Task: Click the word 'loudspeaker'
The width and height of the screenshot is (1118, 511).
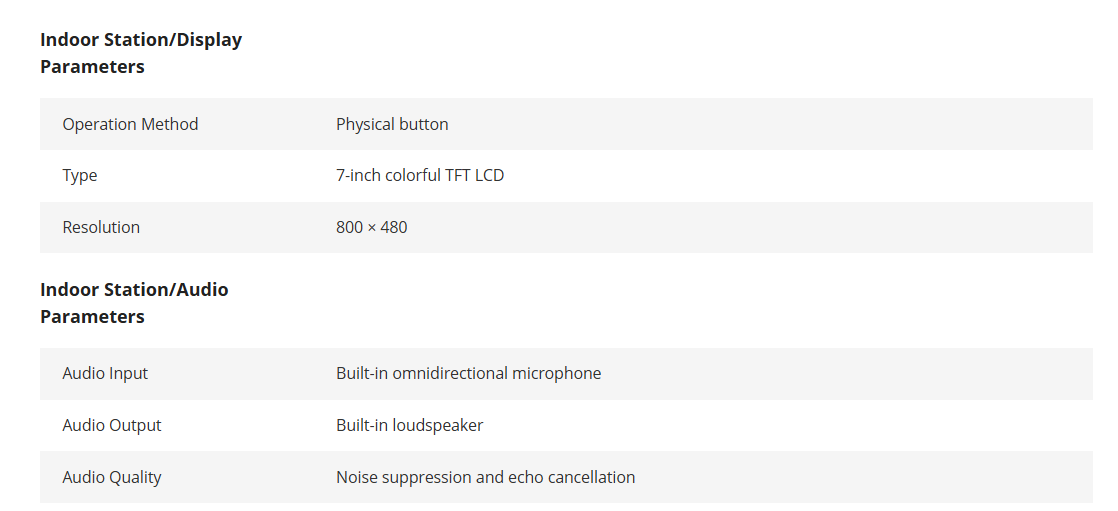Action: coord(438,425)
